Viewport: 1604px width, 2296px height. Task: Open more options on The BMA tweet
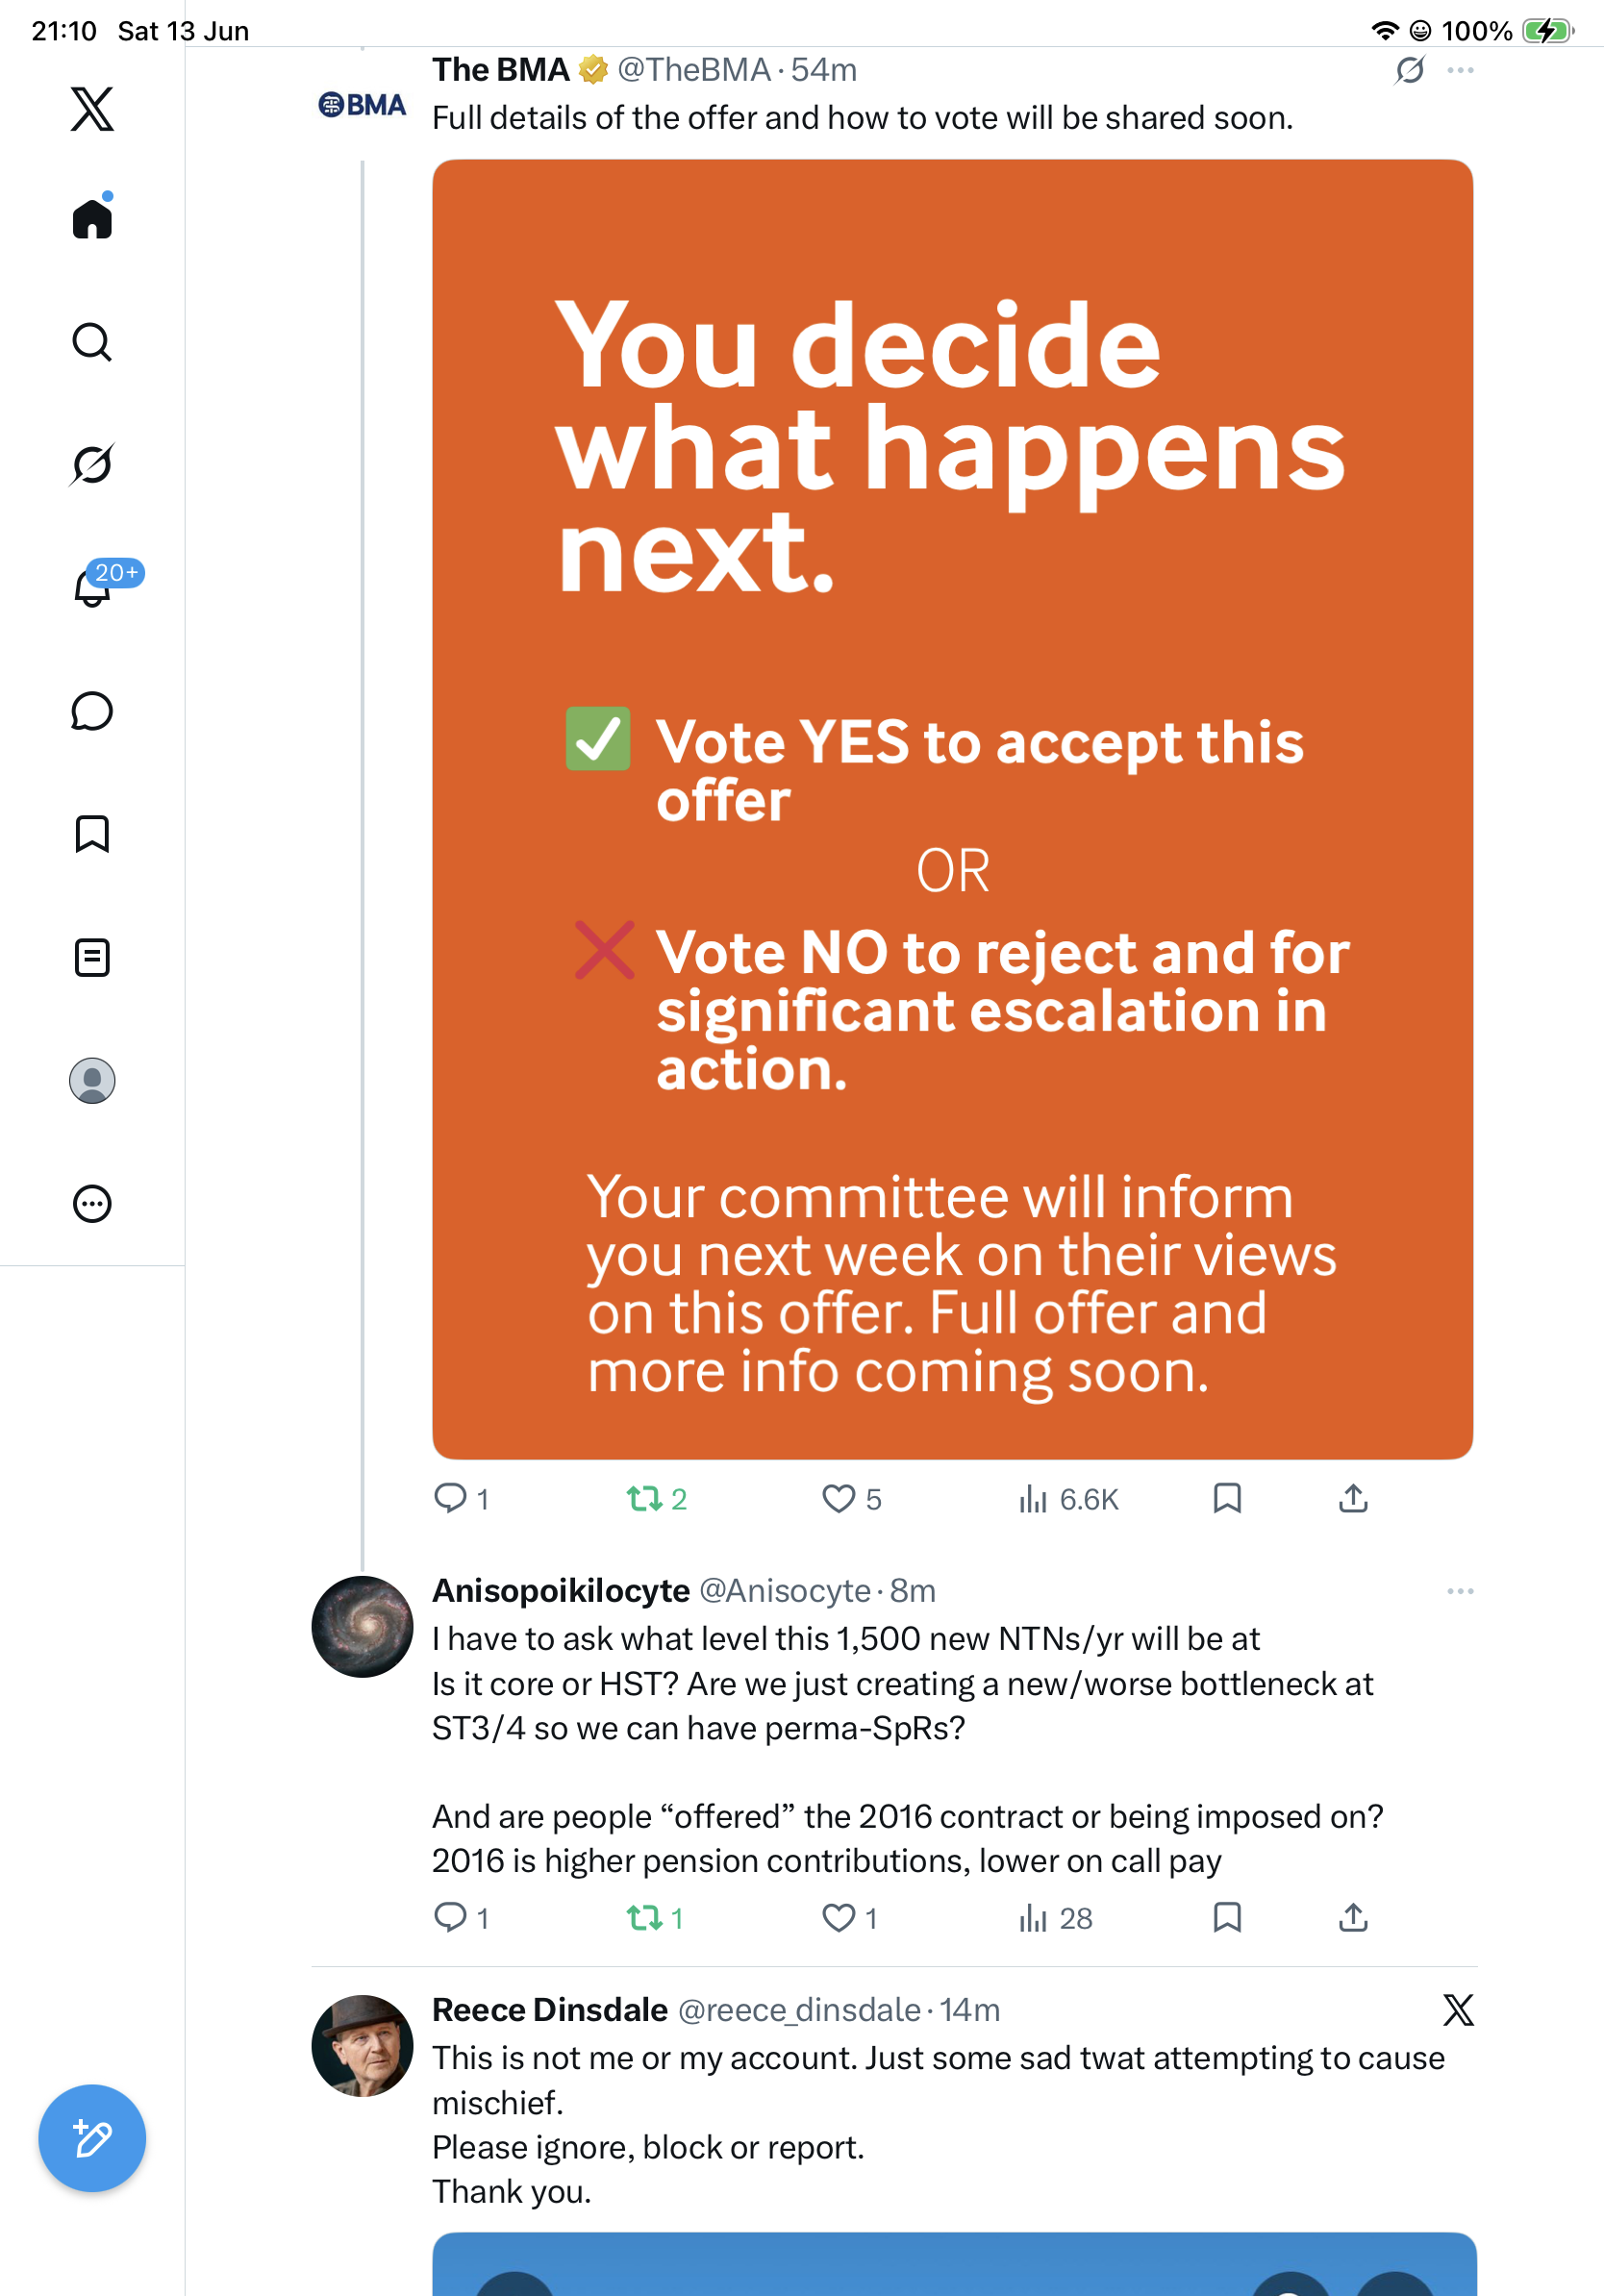click(1460, 70)
